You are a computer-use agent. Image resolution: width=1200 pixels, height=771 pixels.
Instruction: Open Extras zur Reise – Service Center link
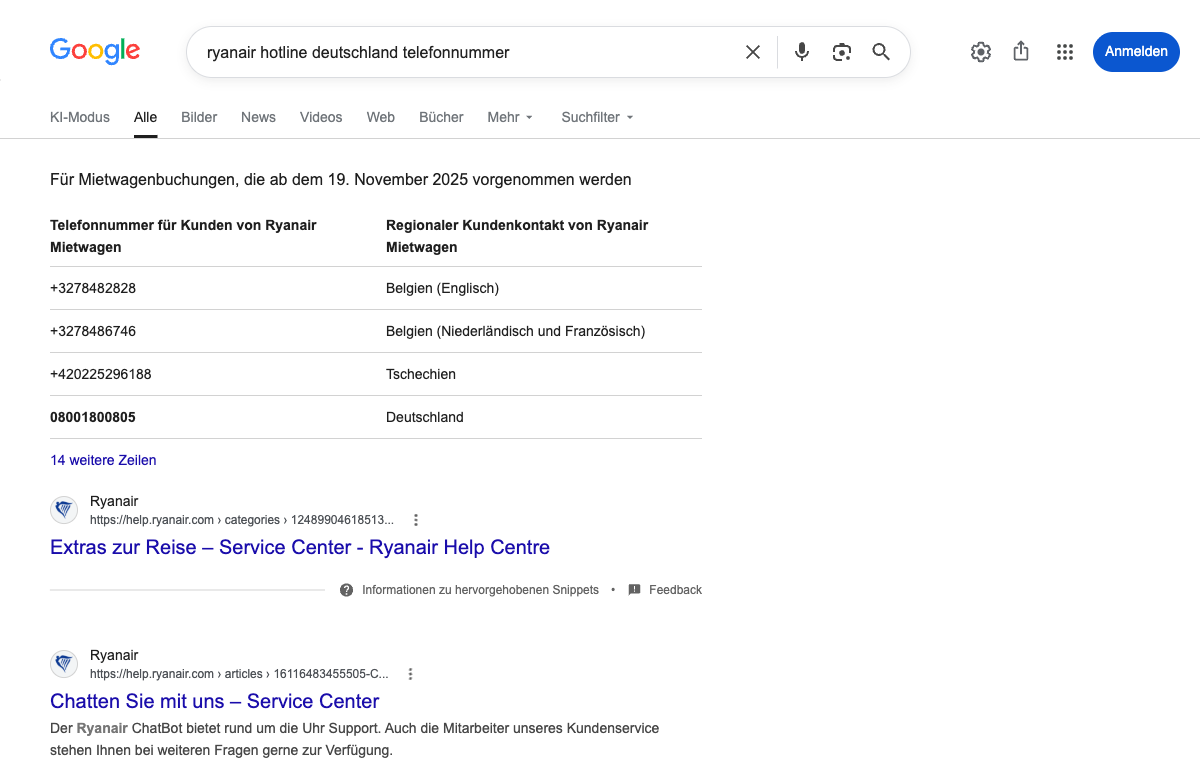coord(300,547)
